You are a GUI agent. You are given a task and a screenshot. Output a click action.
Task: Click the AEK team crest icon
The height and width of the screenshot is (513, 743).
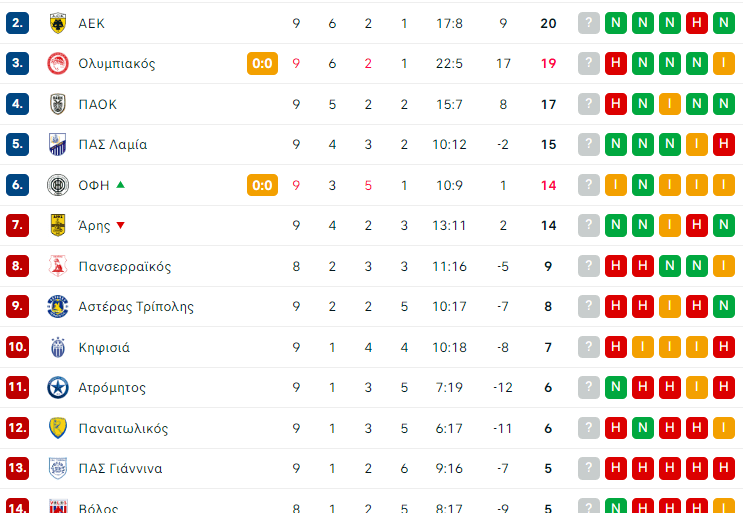click(57, 23)
